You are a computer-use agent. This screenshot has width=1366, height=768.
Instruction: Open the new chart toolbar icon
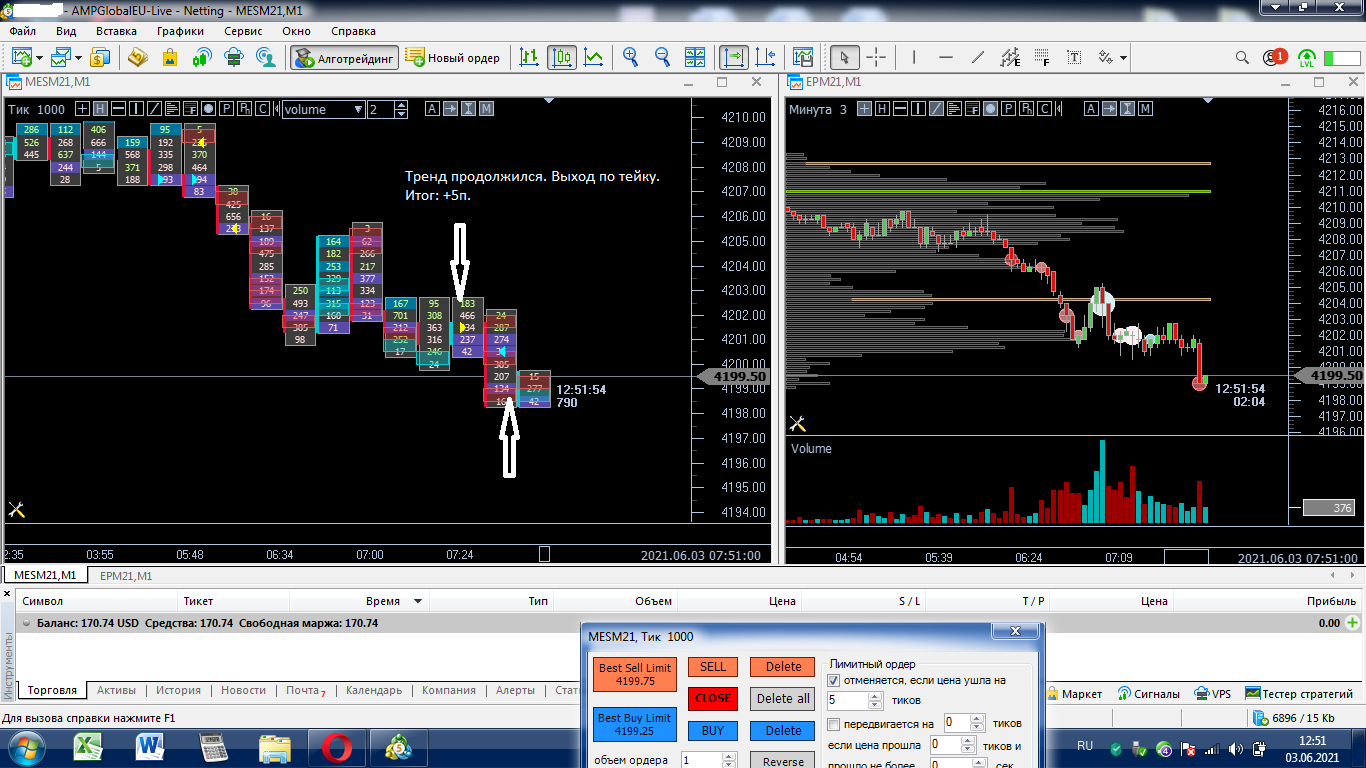point(21,57)
